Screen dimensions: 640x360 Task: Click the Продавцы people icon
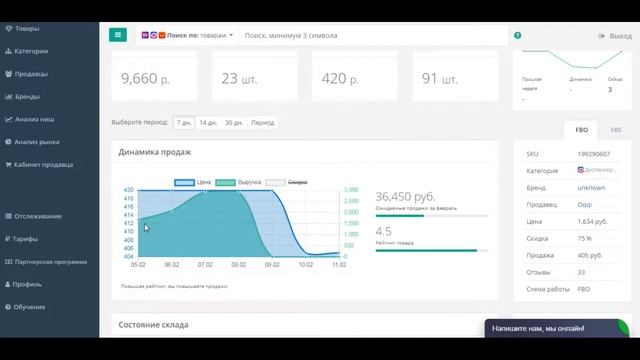tap(9, 73)
